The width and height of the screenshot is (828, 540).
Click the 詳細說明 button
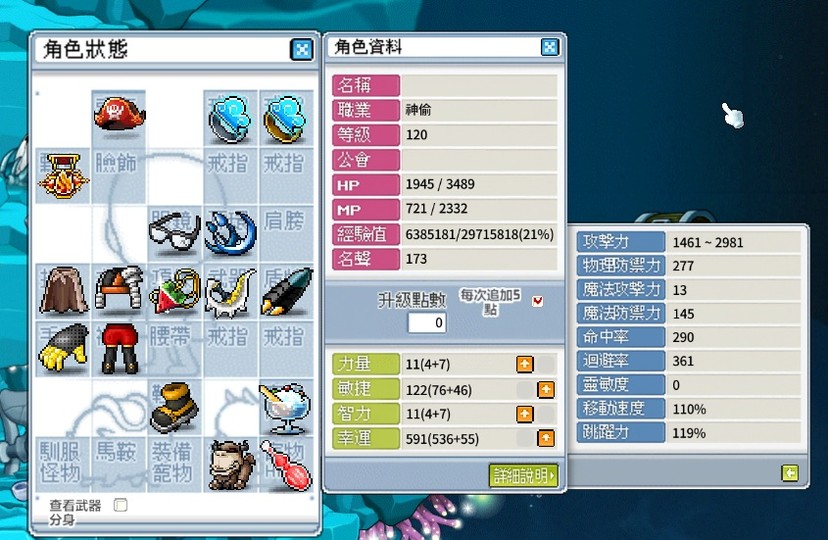[x=523, y=476]
